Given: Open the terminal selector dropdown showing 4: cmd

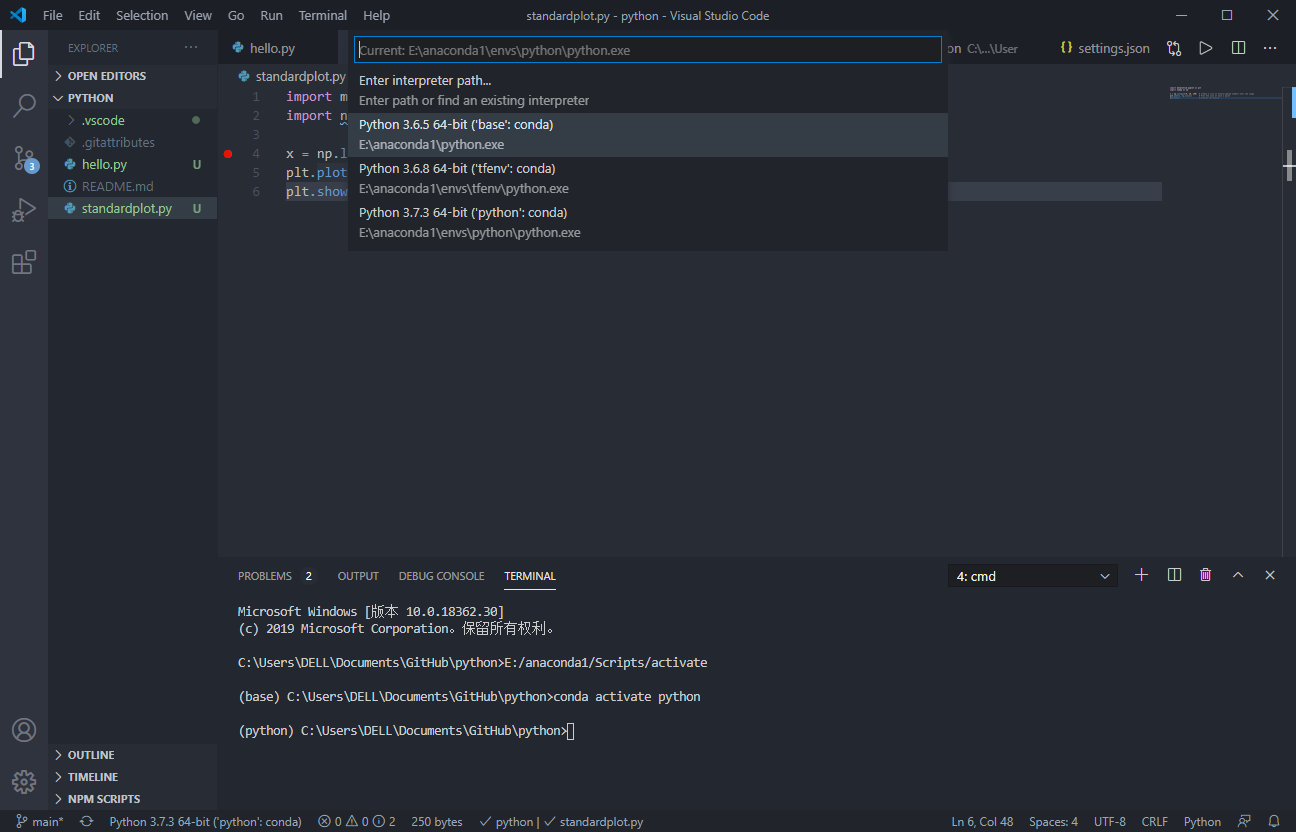Looking at the screenshot, I should (x=1032, y=575).
